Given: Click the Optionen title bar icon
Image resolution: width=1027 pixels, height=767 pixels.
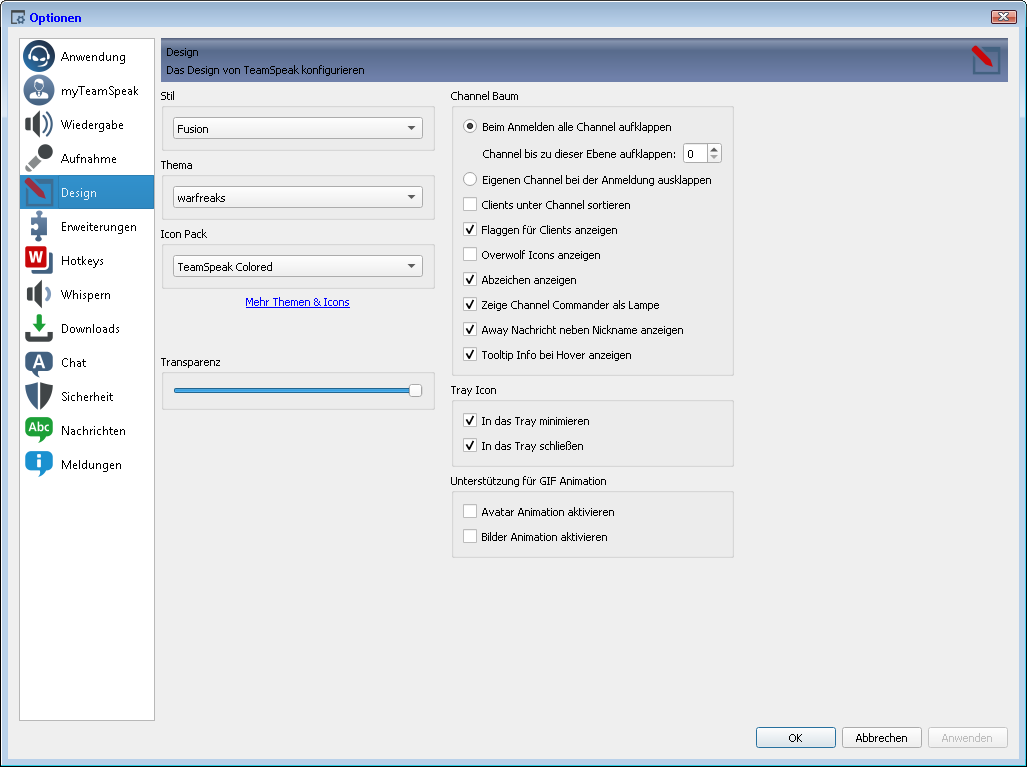Looking at the screenshot, I should (18, 17).
